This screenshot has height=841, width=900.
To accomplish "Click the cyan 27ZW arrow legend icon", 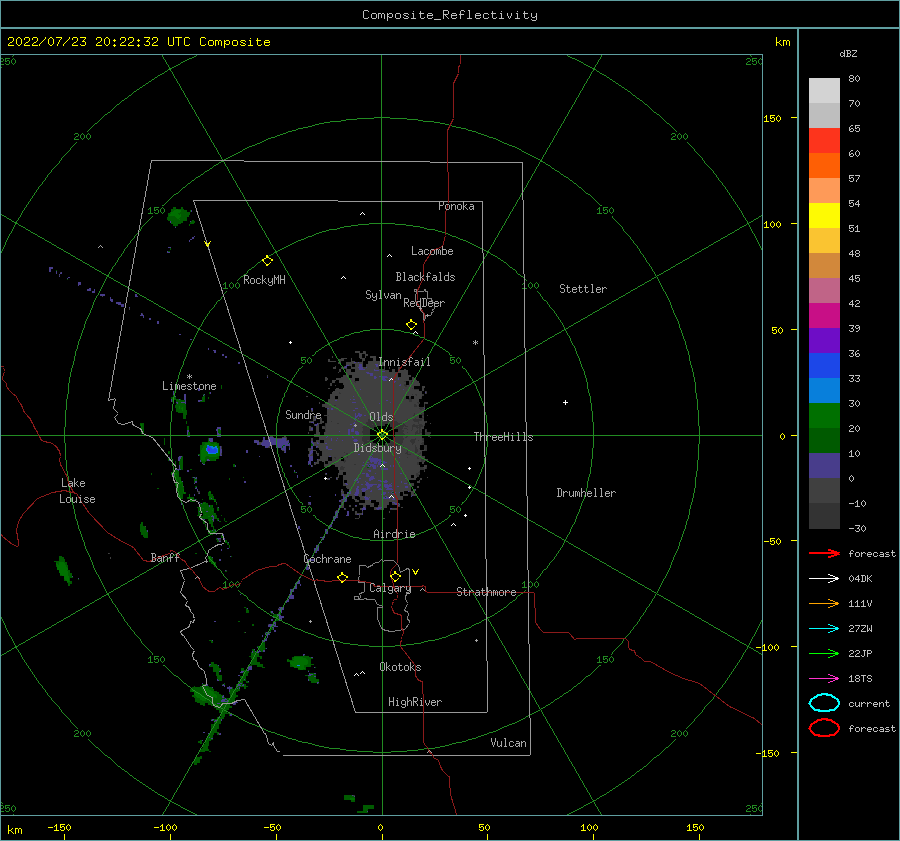I will coord(824,629).
